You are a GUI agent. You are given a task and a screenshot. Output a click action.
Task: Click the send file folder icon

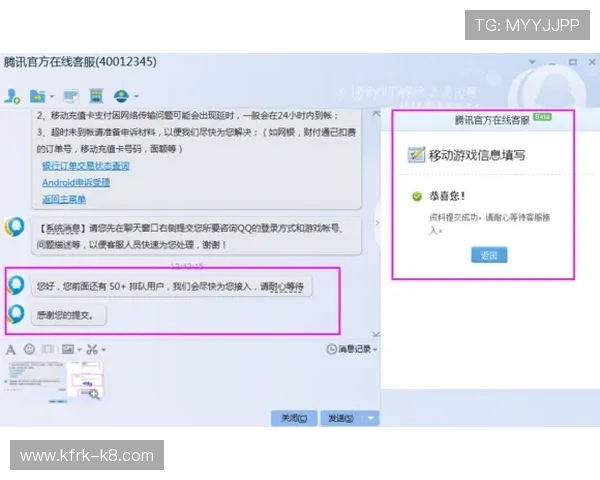pos(38,96)
